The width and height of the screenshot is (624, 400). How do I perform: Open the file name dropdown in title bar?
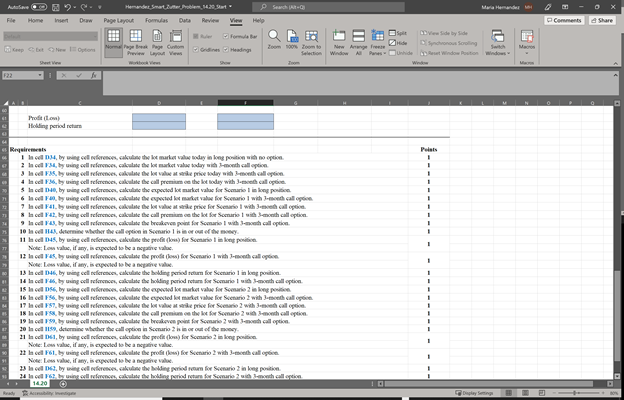230,7
